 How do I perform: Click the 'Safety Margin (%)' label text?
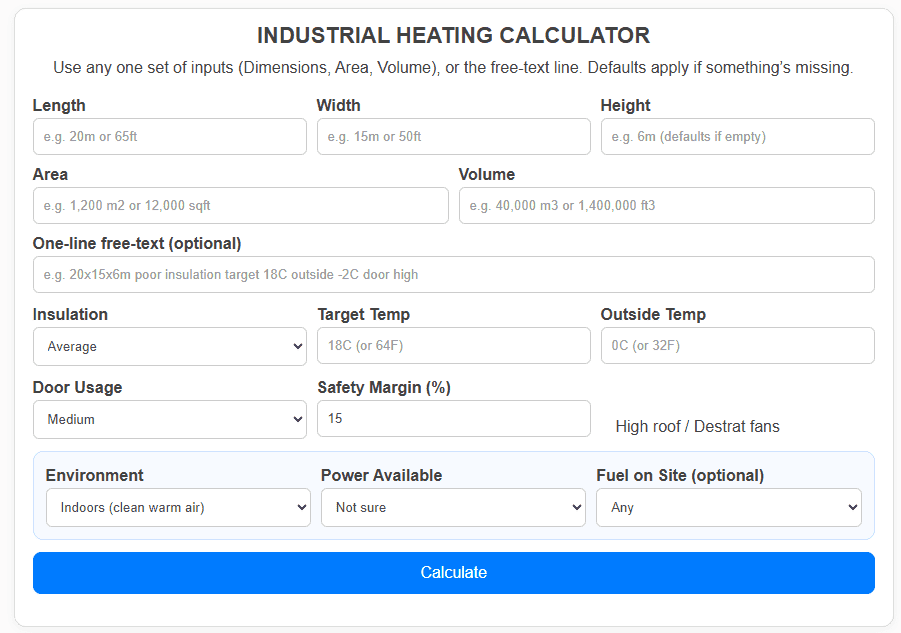coord(384,388)
